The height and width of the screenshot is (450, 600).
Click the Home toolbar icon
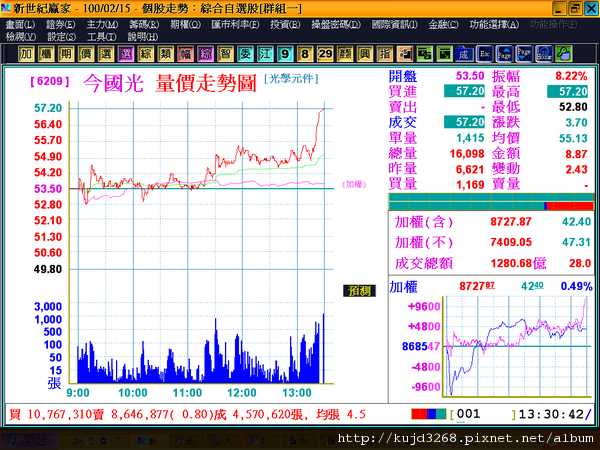(544, 54)
